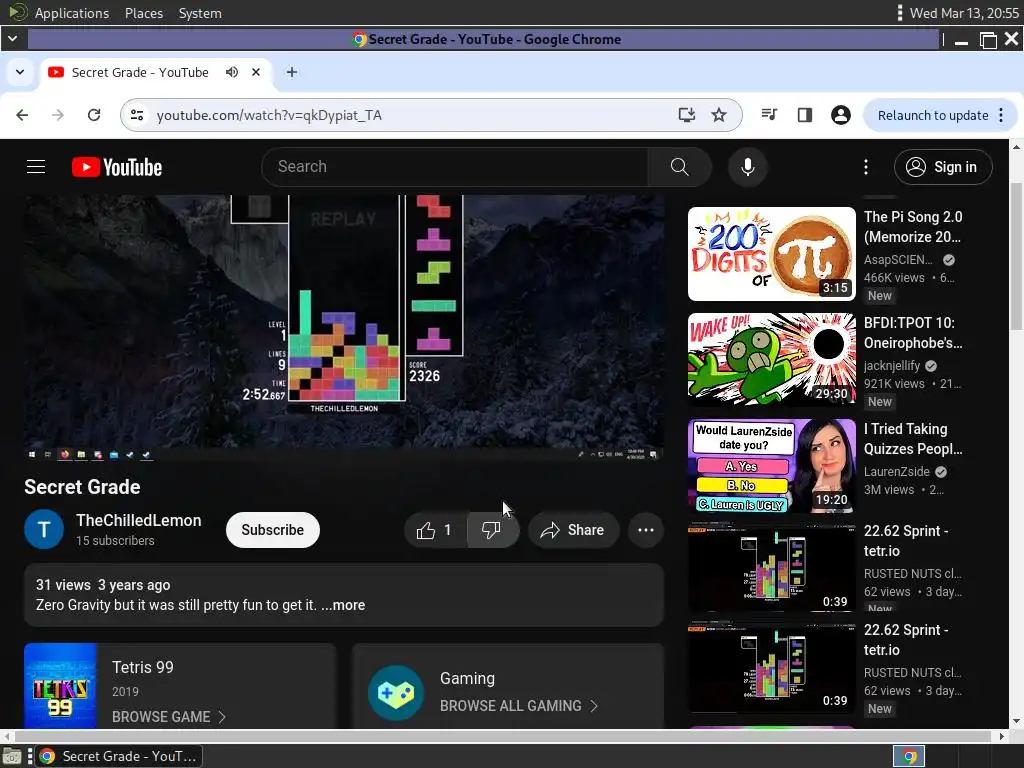Image resolution: width=1024 pixels, height=768 pixels.
Task: Like the Secret Grade video
Action: [x=436, y=530]
